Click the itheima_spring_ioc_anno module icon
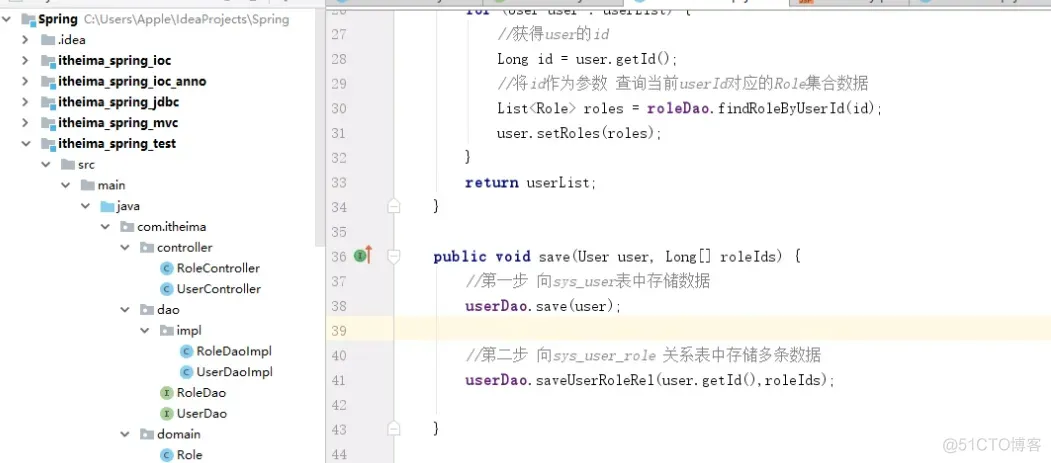 [48, 82]
